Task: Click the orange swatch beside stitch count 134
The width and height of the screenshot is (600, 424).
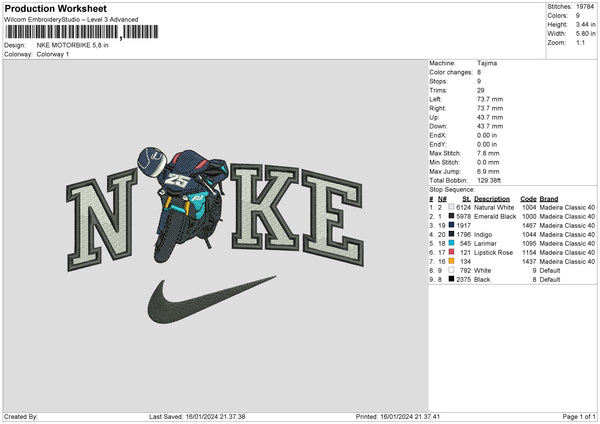Action: click(x=452, y=261)
